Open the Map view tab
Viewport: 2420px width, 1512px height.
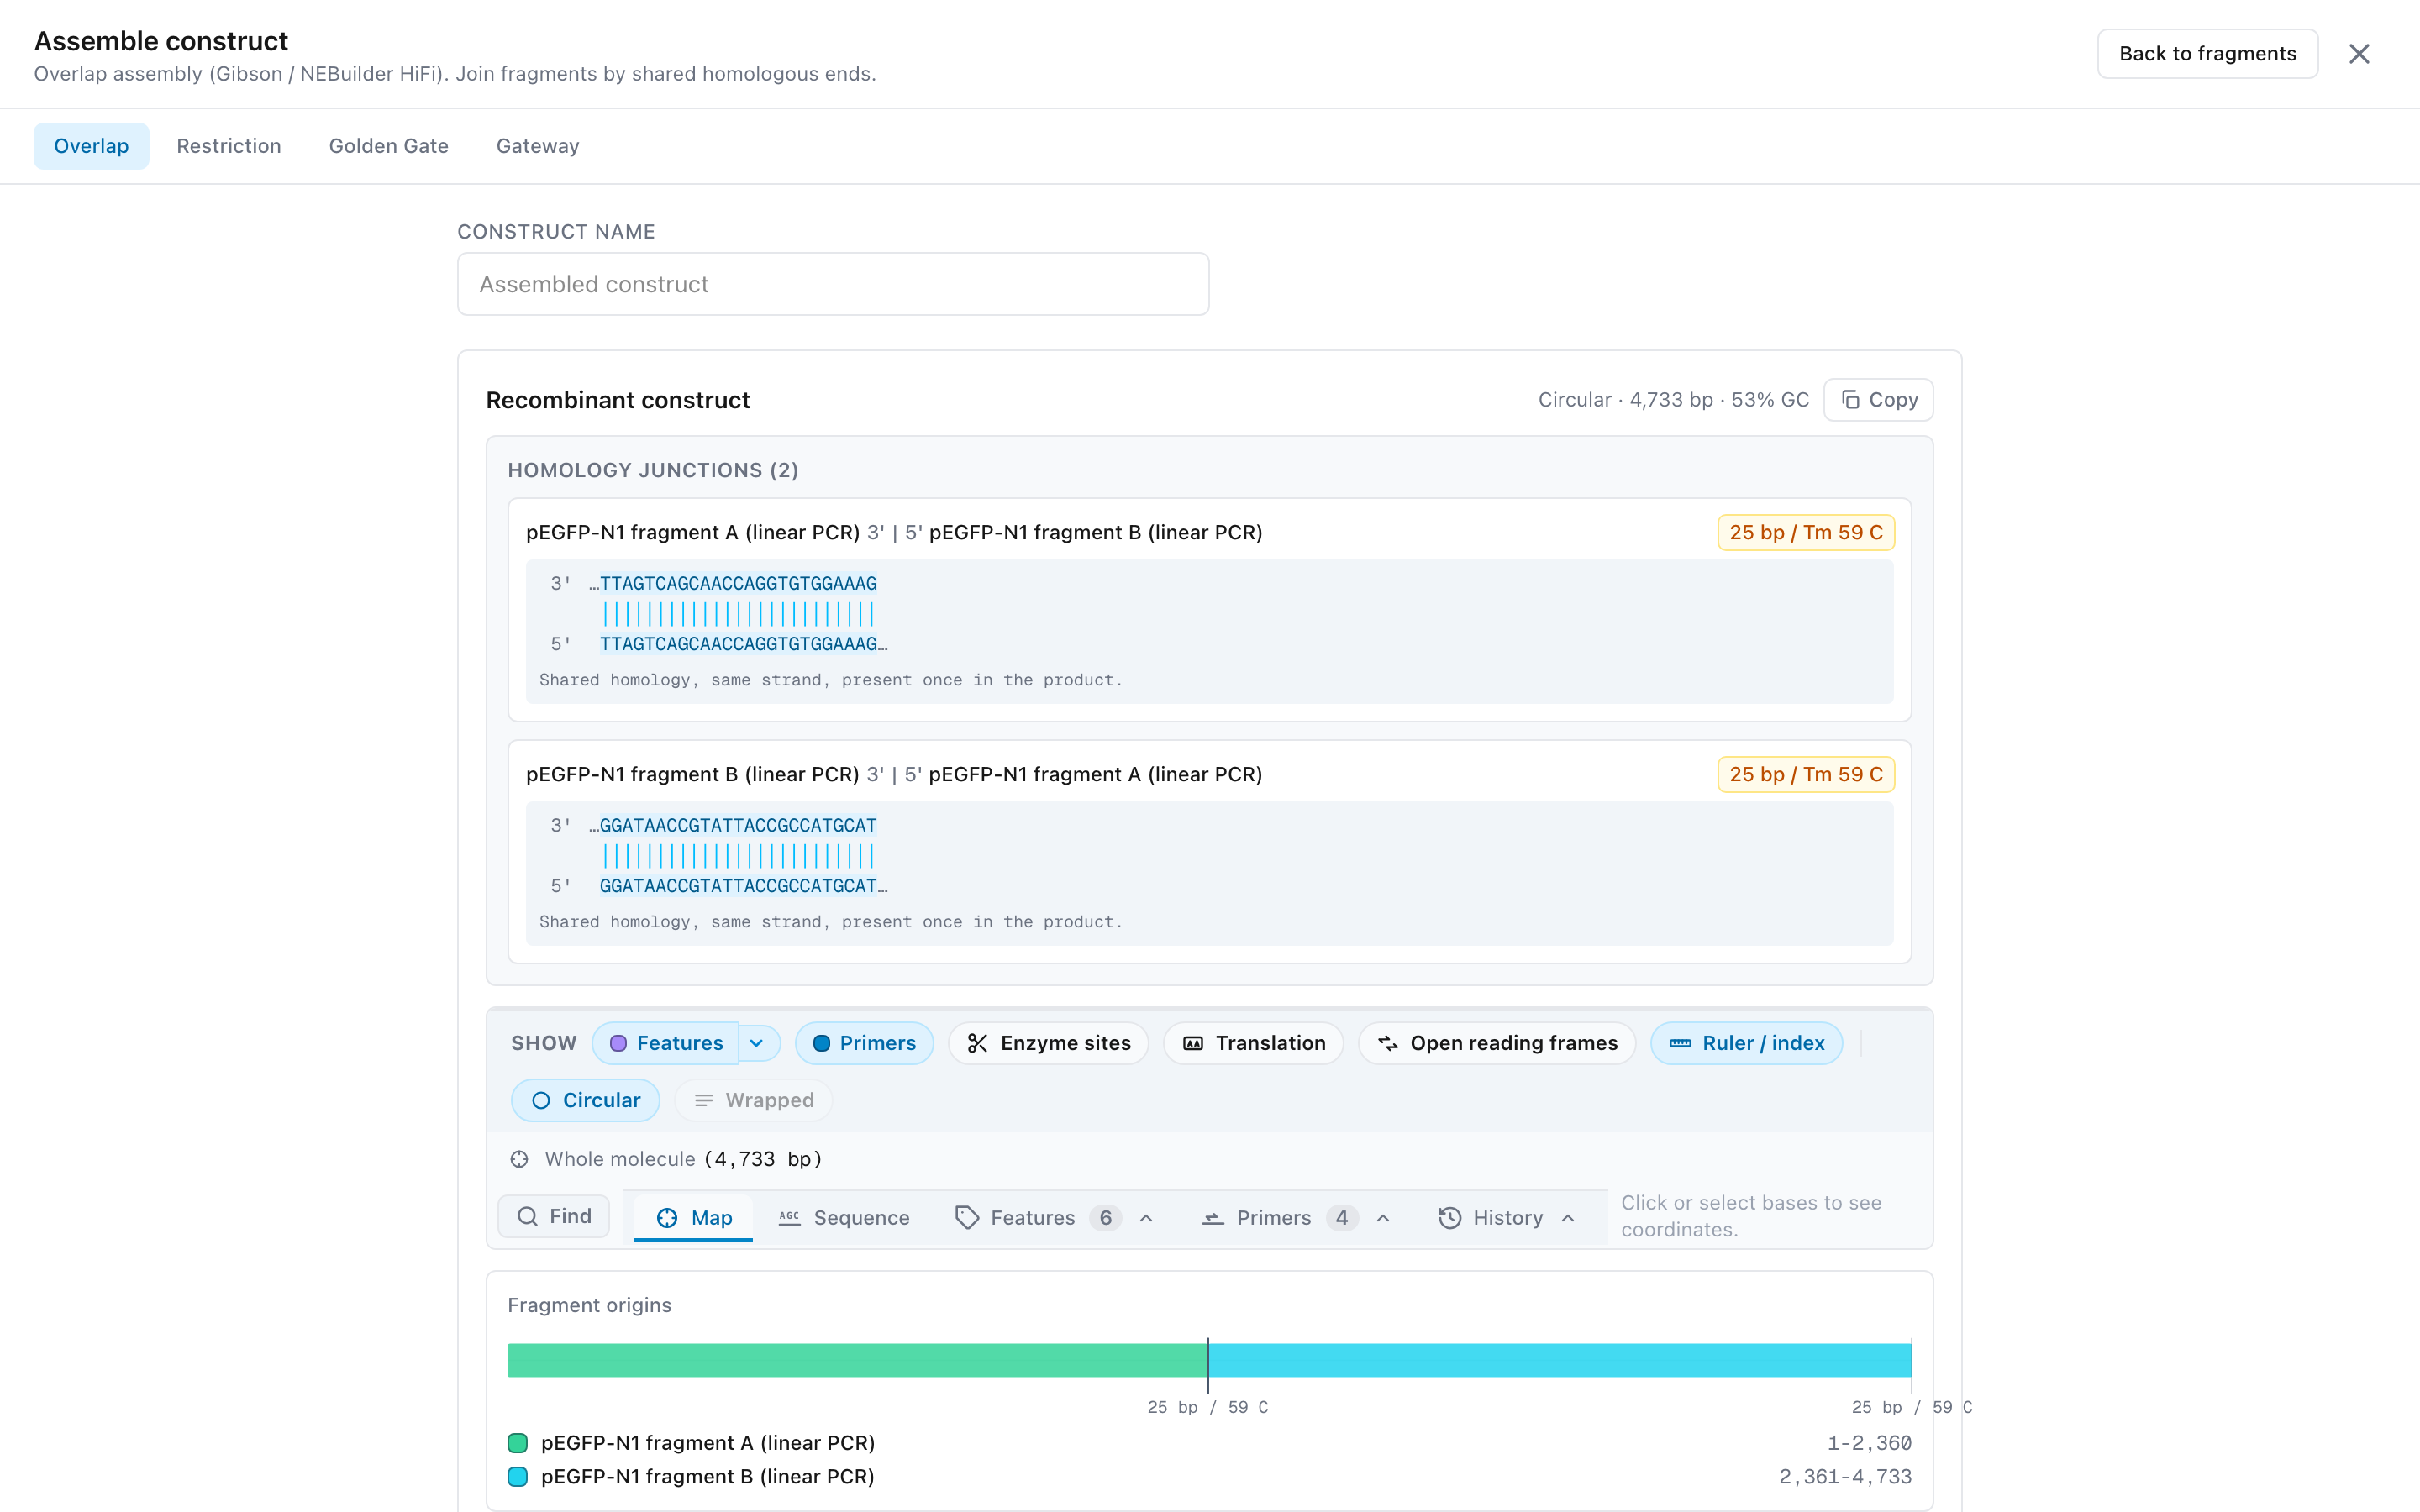693,1217
